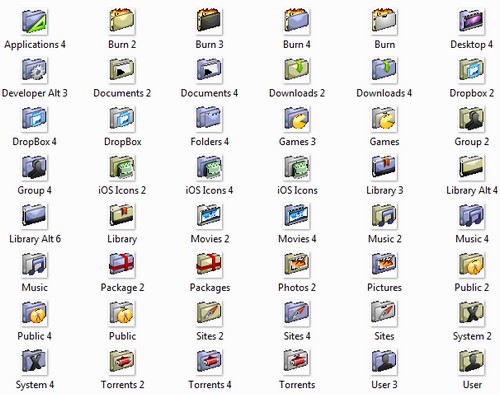This screenshot has width=500, height=394.
Task: Open the User 3 folder icon
Action: [384, 362]
